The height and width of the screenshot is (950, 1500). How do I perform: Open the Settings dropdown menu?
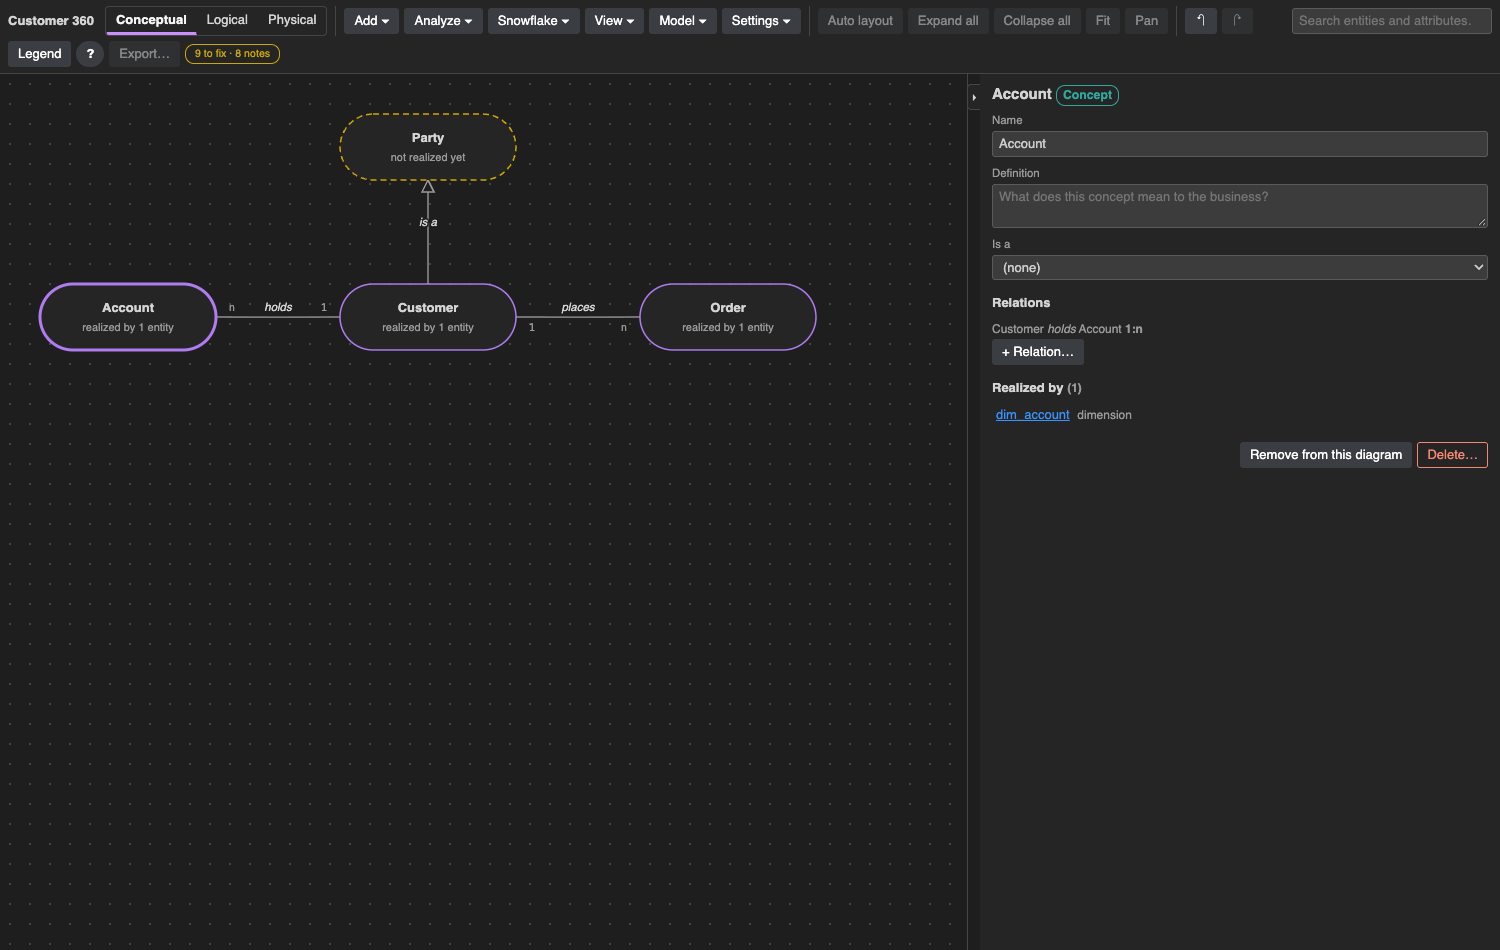[x=760, y=21]
